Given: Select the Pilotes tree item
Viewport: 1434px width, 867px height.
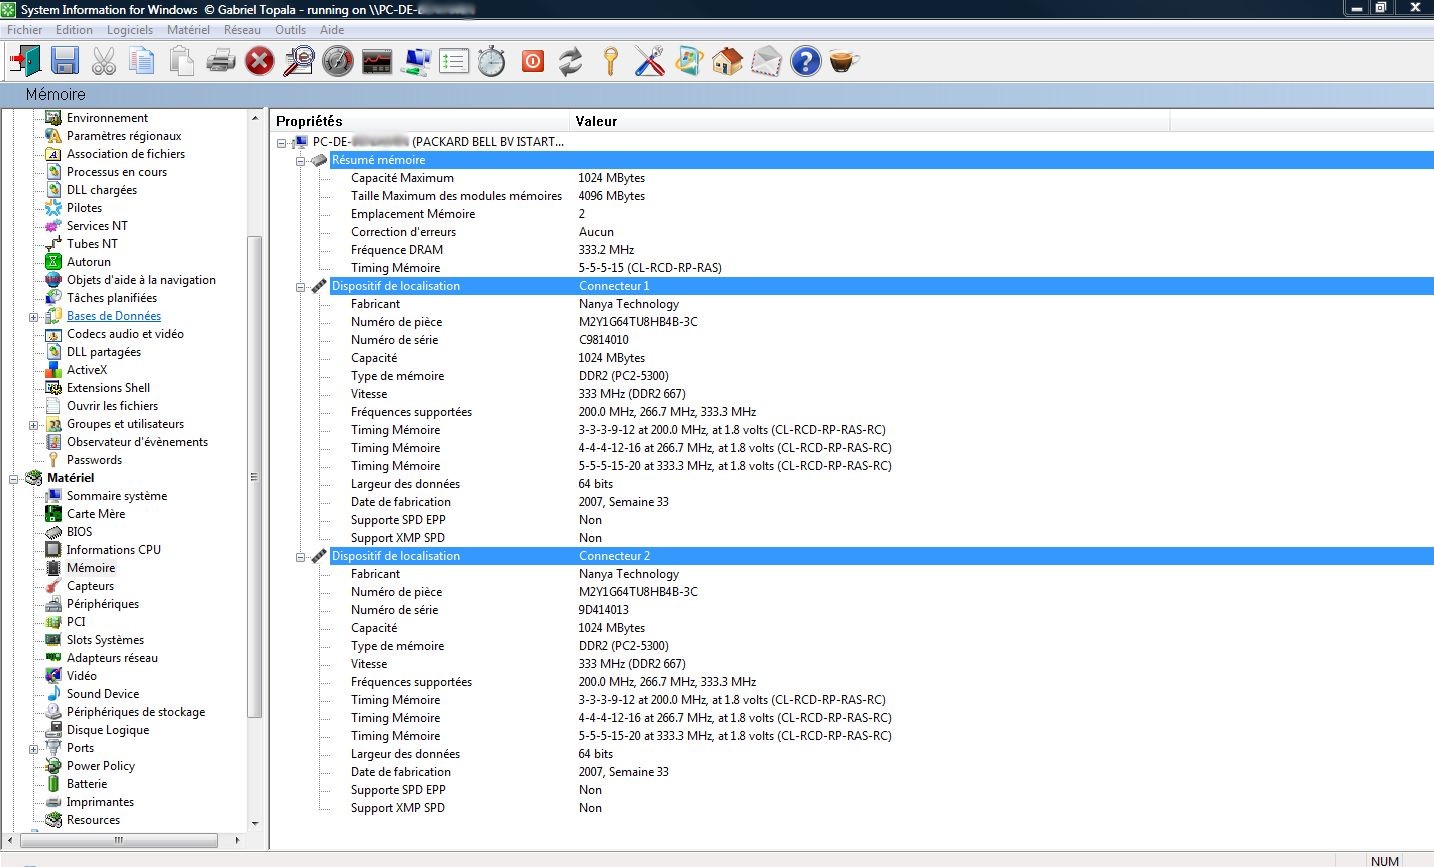Looking at the screenshot, I should pyautogui.click(x=84, y=208).
